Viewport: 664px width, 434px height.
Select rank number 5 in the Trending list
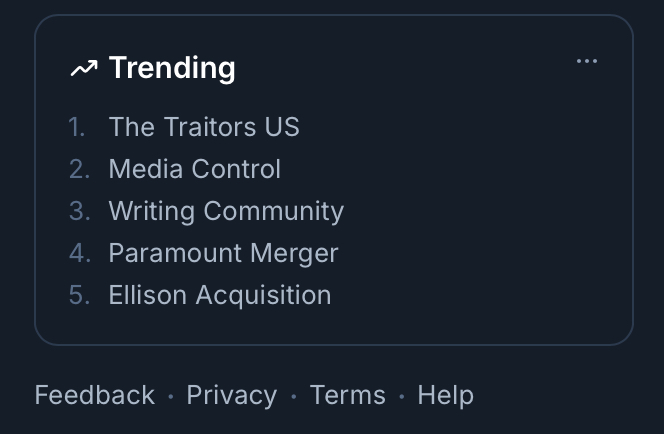[79, 295]
